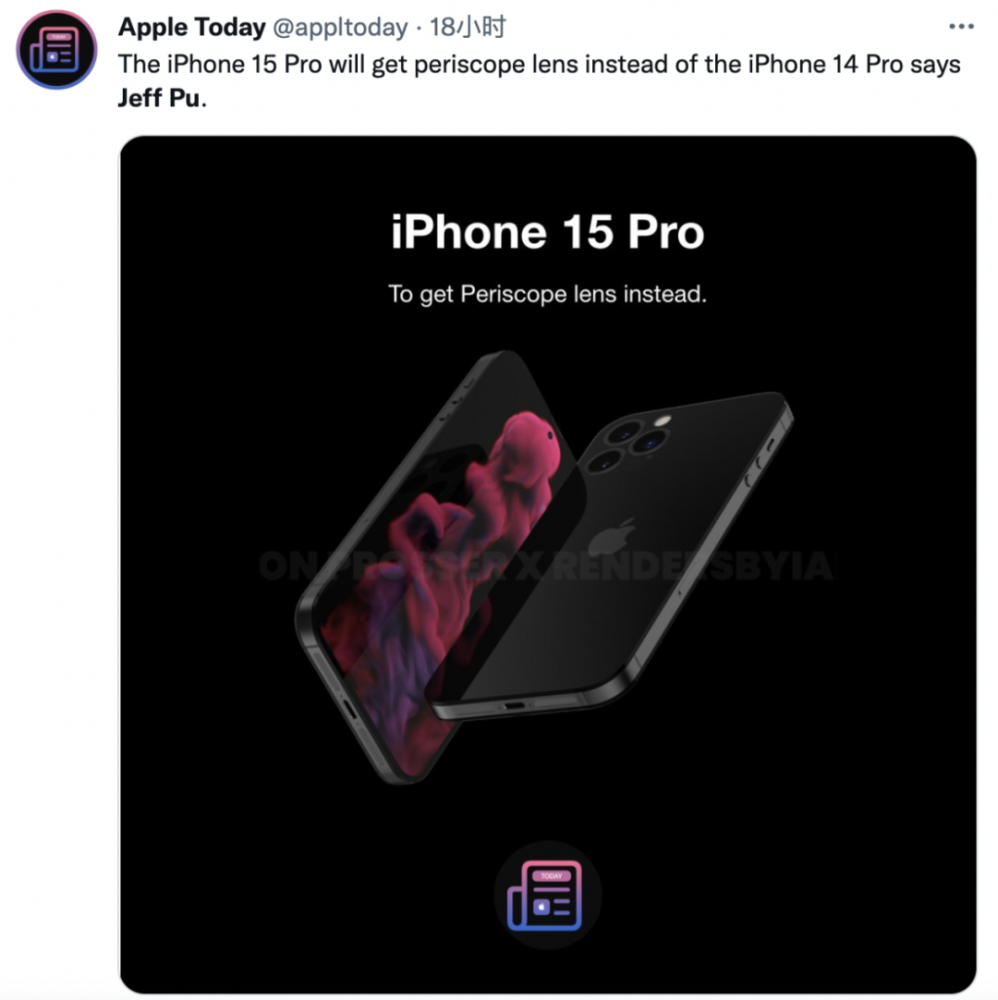
Task: Click the iPhone 15 Pro headline in image
Action: click(x=548, y=232)
